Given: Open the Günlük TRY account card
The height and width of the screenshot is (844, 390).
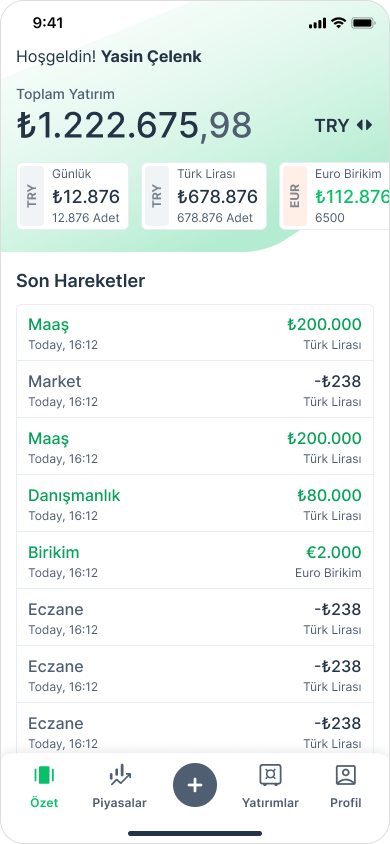Looking at the screenshot, I should tap(73, 196).
